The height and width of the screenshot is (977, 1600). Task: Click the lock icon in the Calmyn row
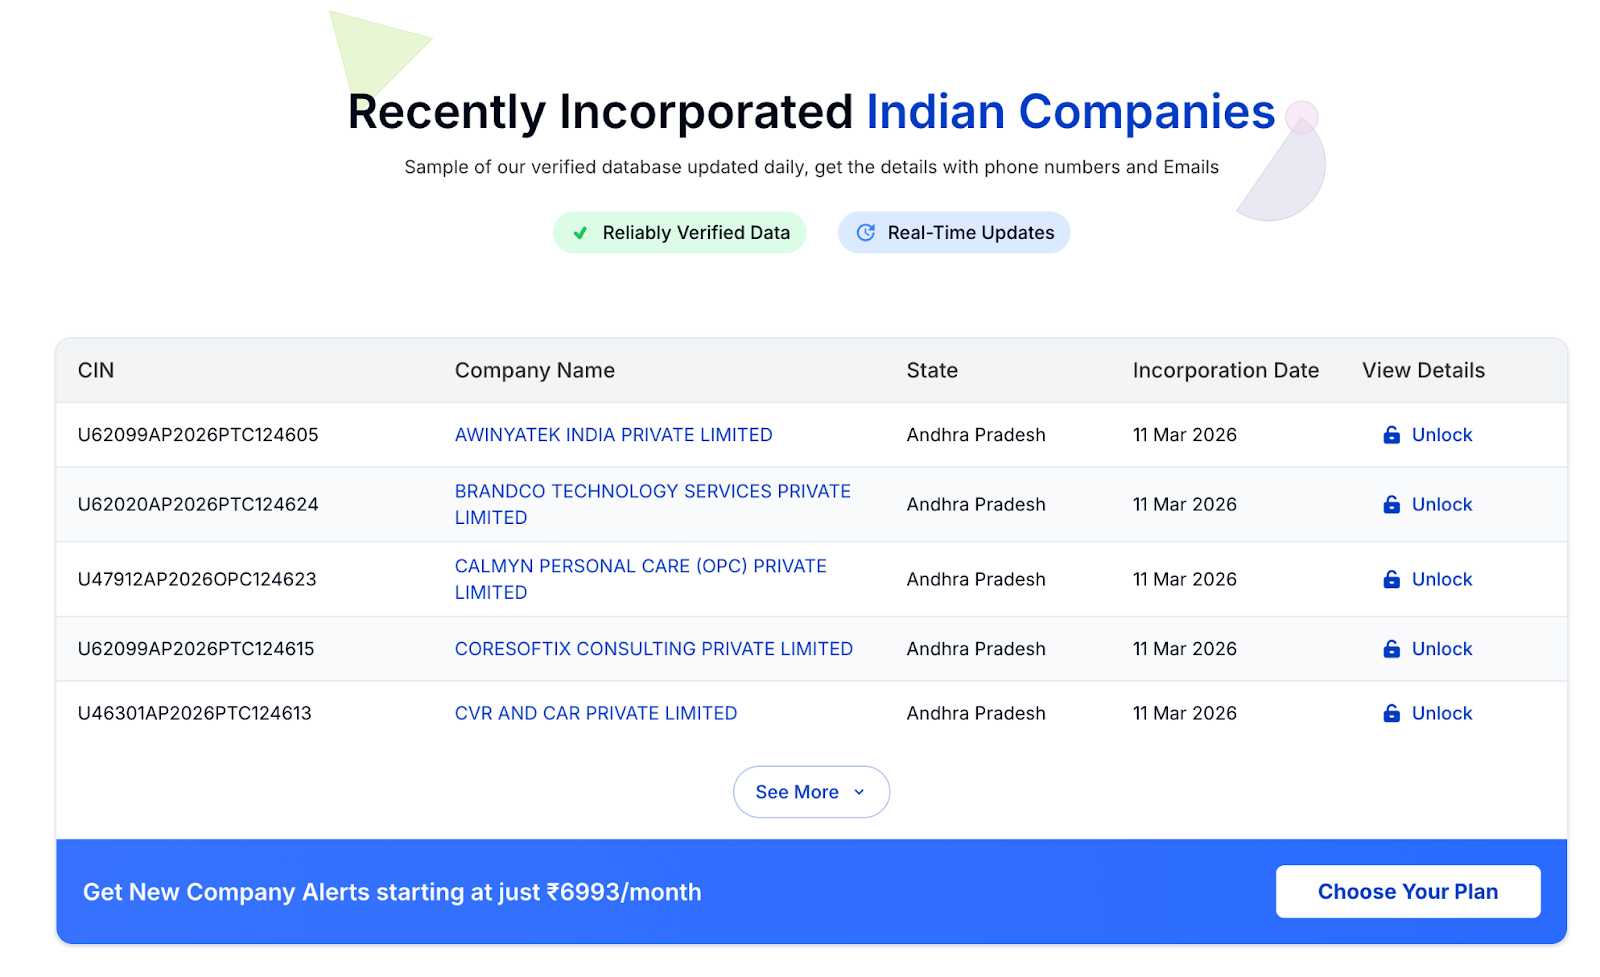tap(1391, 580)
